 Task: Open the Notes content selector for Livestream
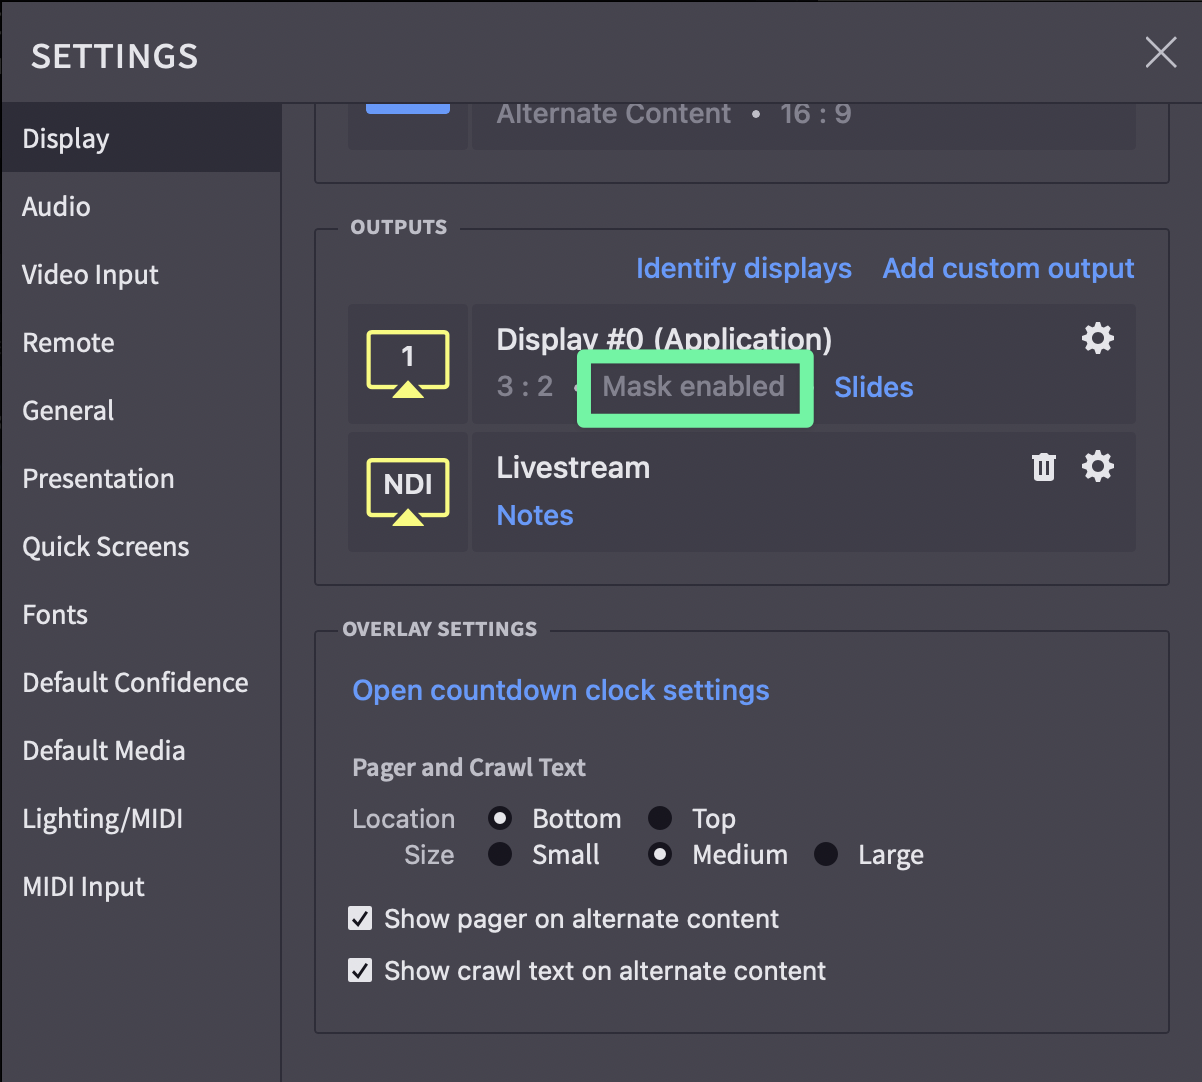(x=535, y=516)
